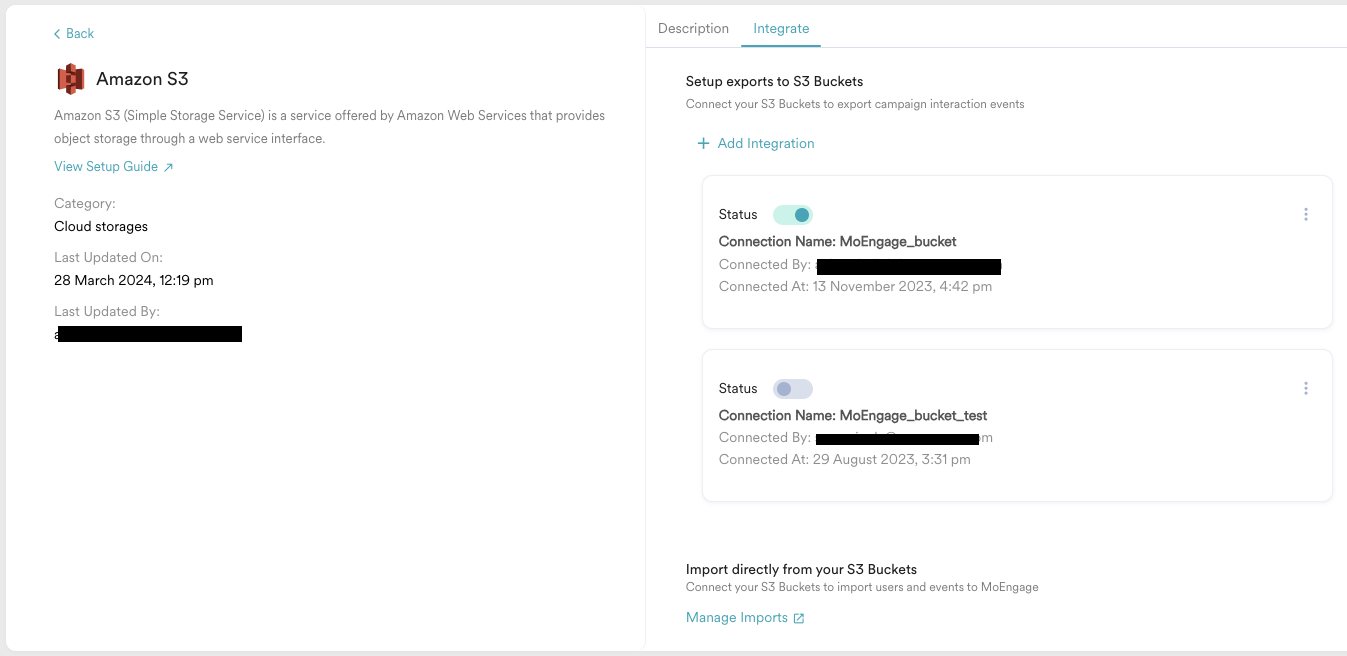Click the Setup exports to S3 Buckets heading

(x=774, y=82)
